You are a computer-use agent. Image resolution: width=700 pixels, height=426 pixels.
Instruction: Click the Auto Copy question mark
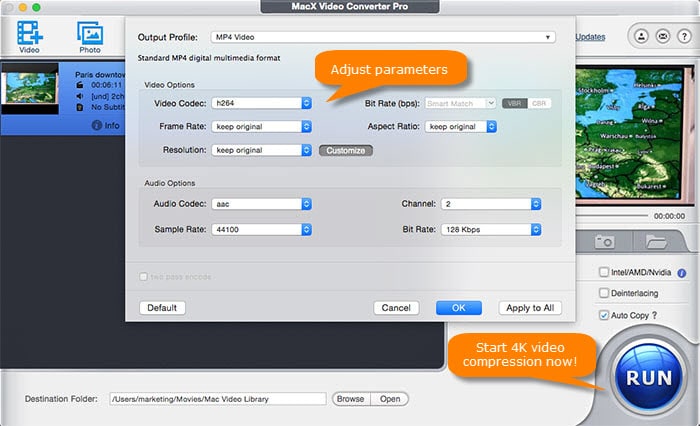(654, 315)
